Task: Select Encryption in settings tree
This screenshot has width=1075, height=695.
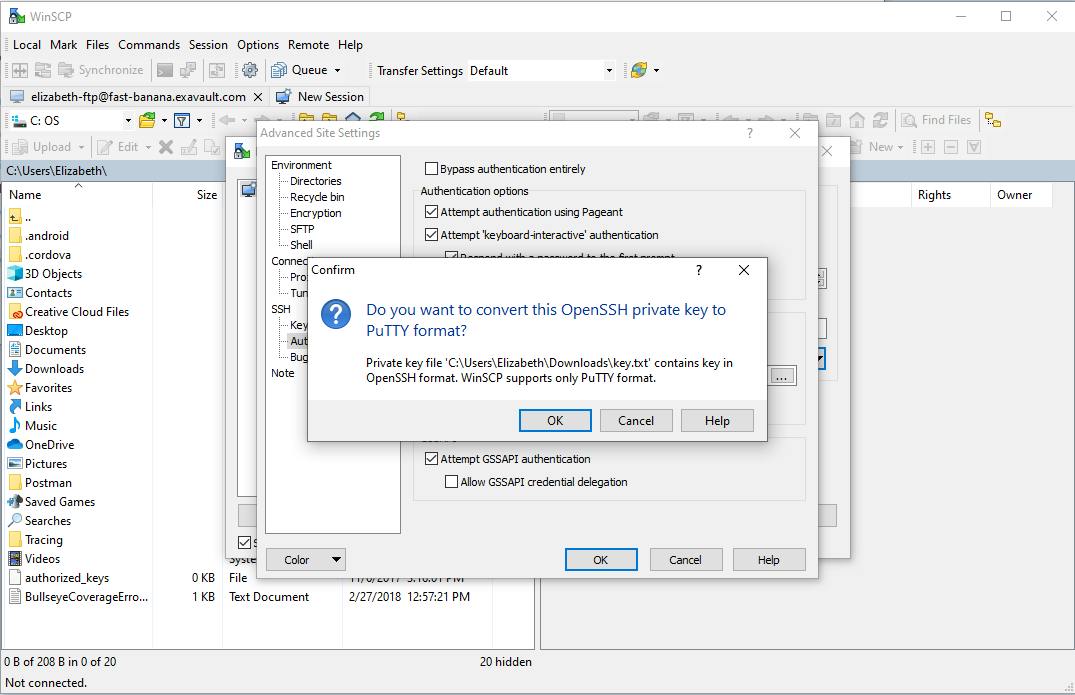Action: [x=315, y=212]
